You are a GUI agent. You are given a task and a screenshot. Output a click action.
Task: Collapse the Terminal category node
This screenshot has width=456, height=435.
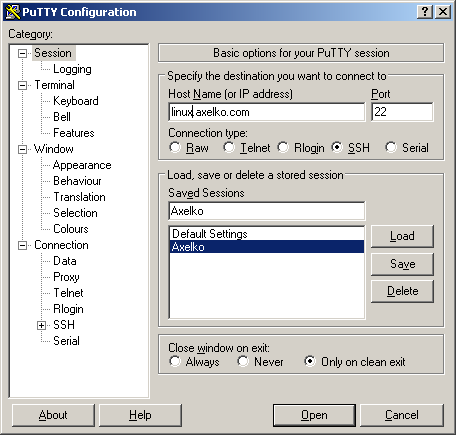(x=22, y=85)
